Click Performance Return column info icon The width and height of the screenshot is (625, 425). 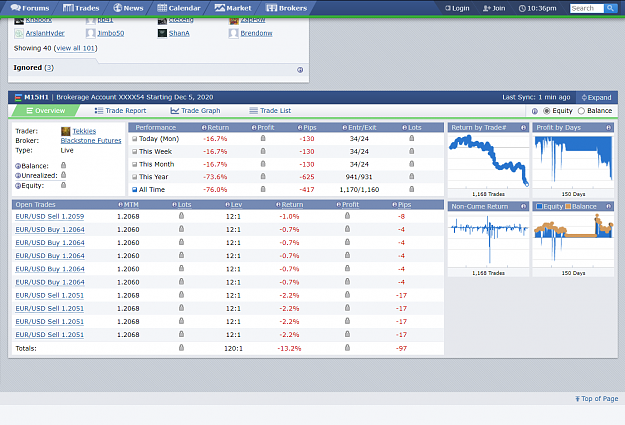click(x=204, y=128)
